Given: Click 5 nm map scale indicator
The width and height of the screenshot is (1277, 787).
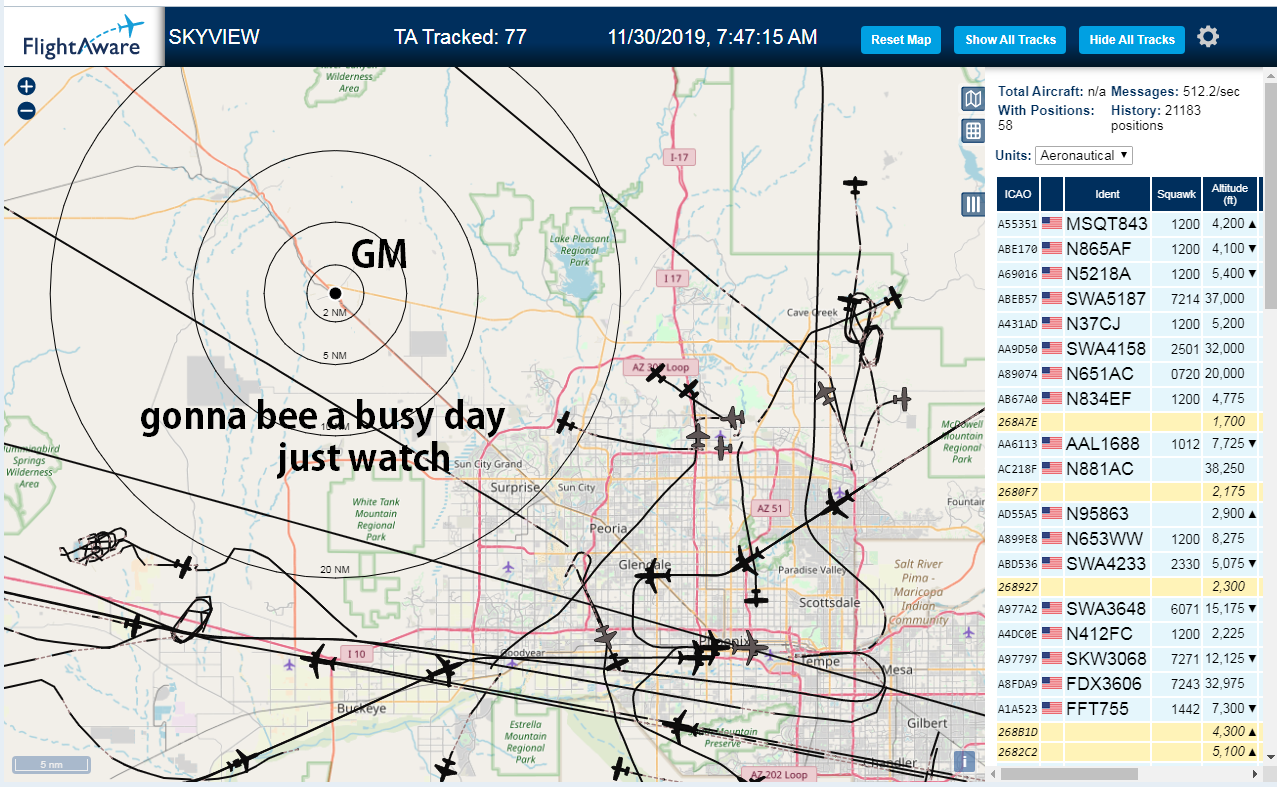Looking at the screenshot, I should 51,765.
